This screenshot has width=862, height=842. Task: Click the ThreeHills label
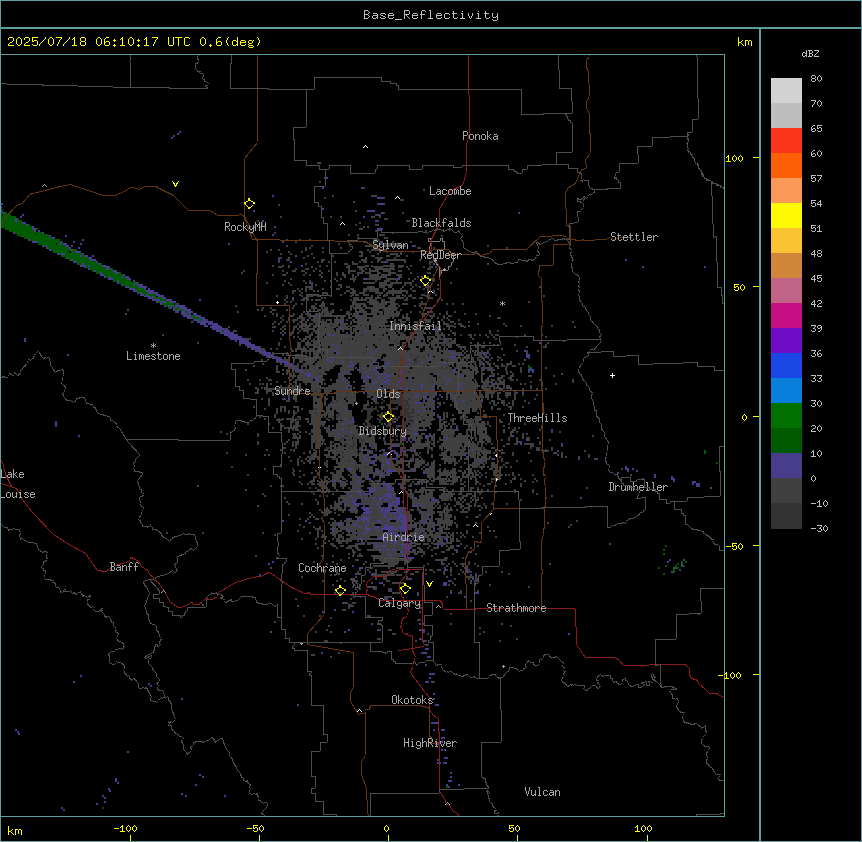click(537, 418)
